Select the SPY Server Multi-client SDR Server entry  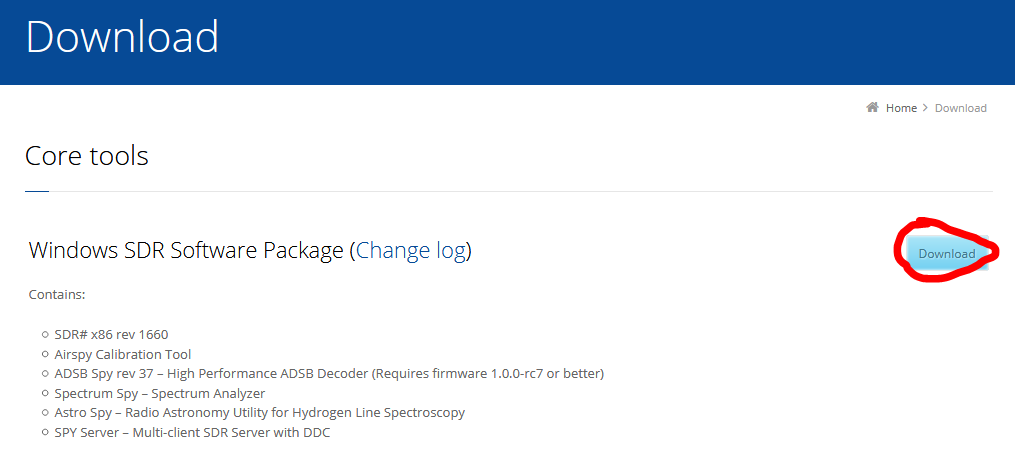[x=192, y=433]
